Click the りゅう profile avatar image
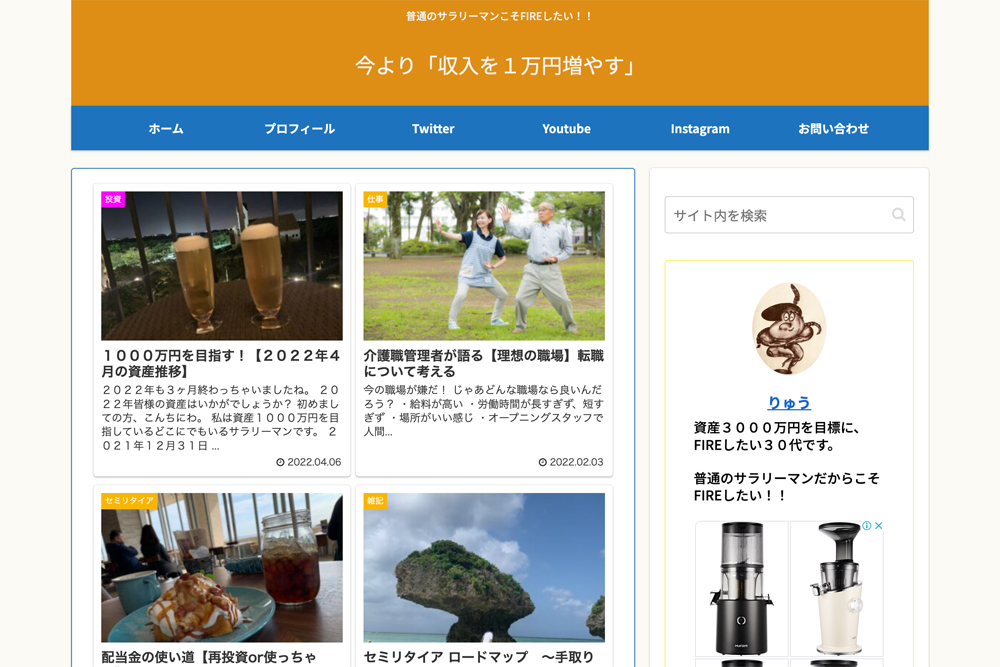1000x667 pixels. point(789,329)
